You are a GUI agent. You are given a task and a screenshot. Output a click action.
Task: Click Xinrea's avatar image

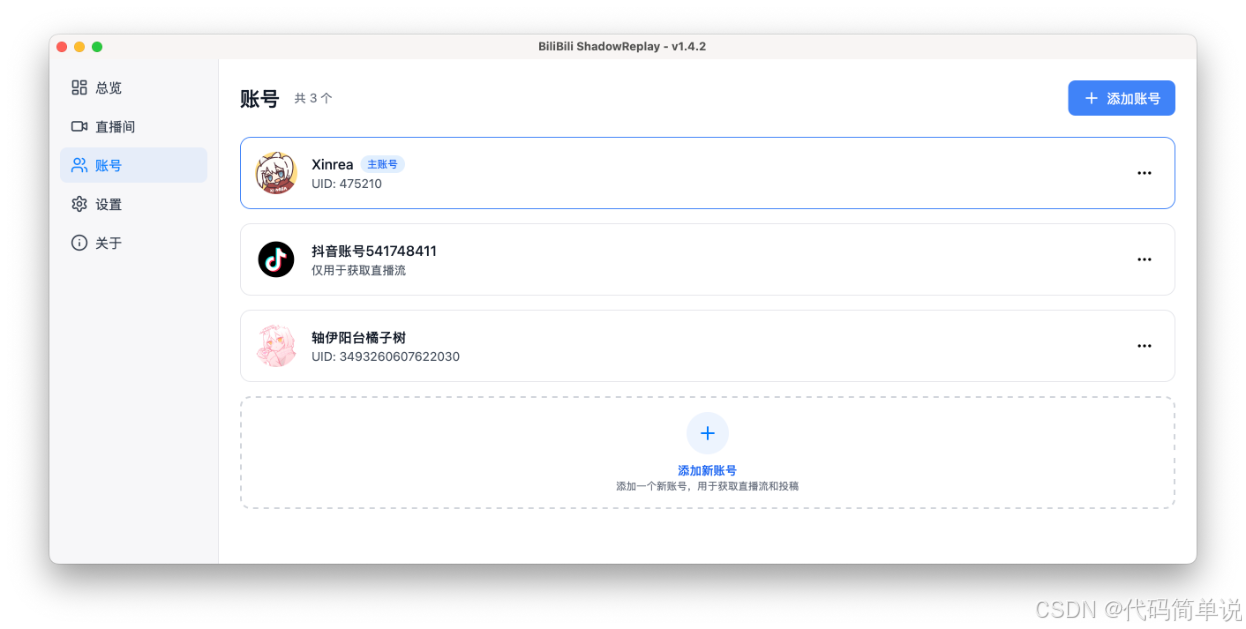[276, 173]
